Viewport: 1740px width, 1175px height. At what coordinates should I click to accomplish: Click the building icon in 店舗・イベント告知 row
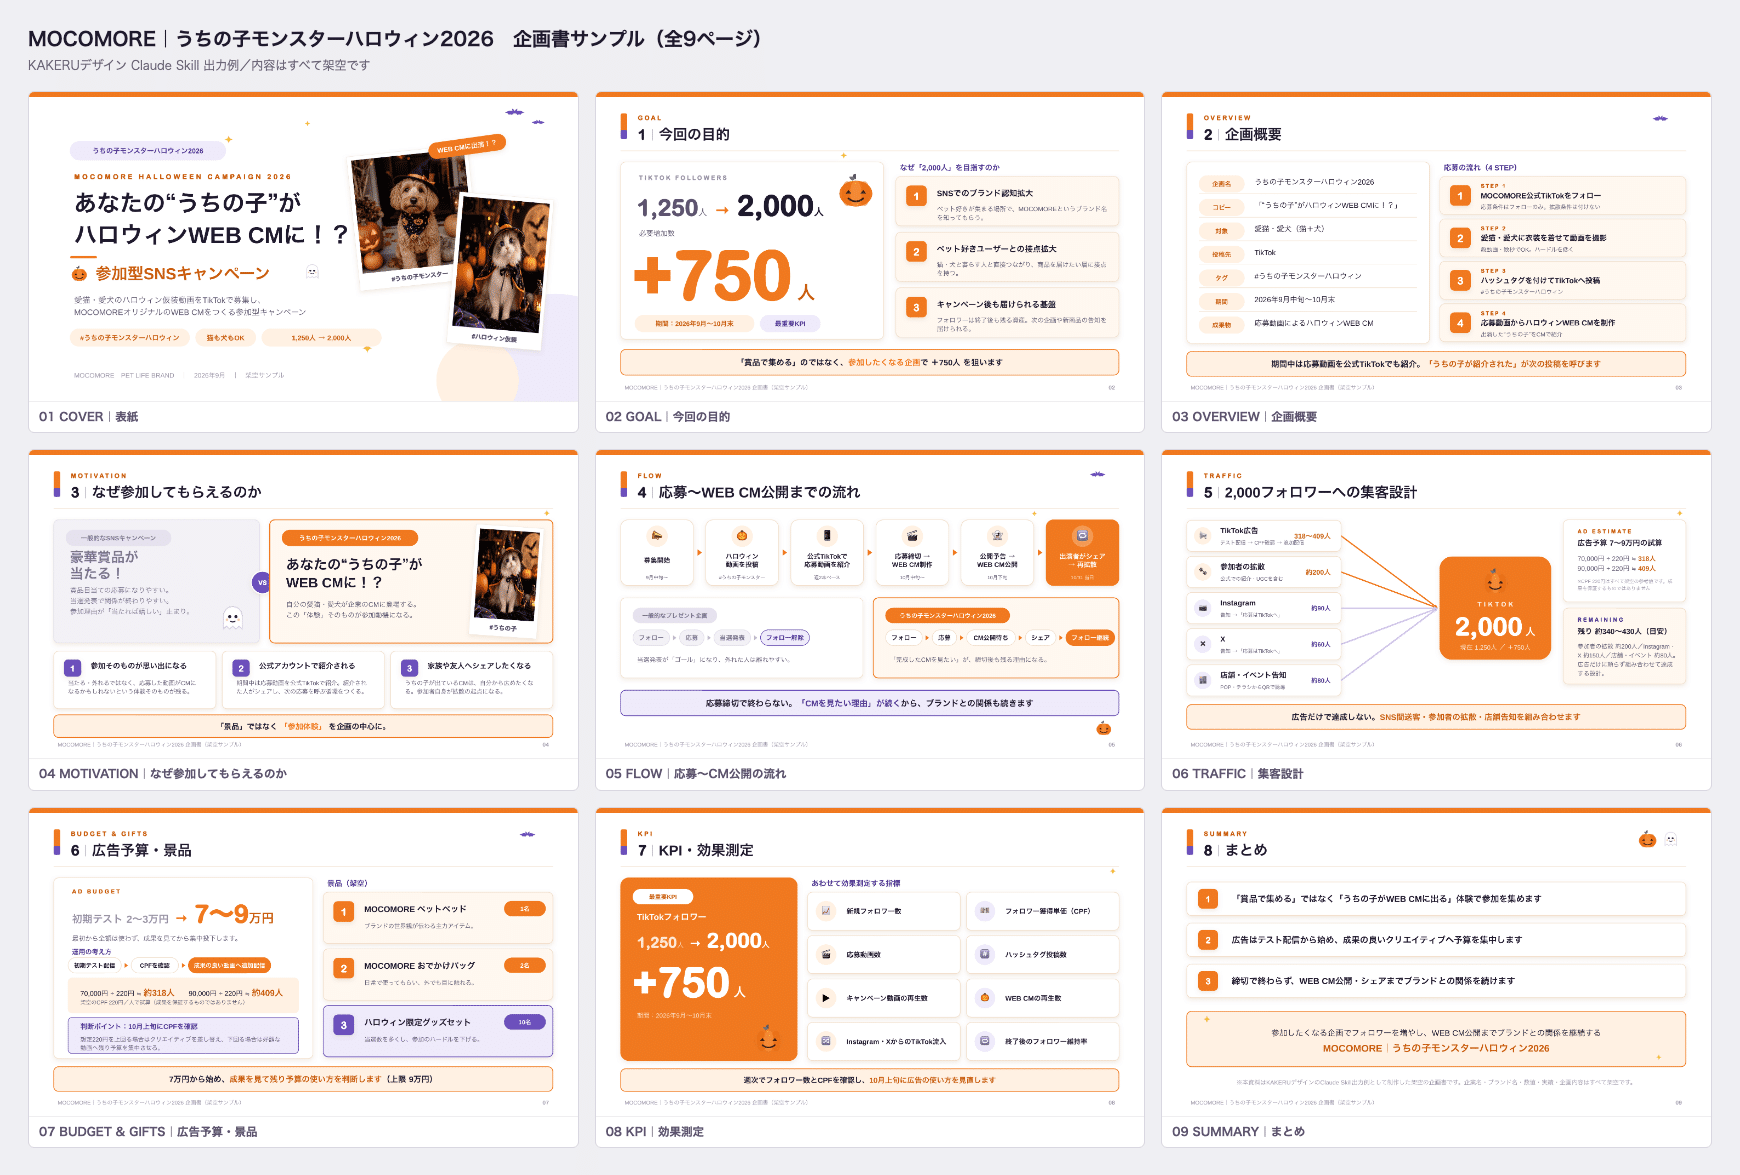(1202, 680)
